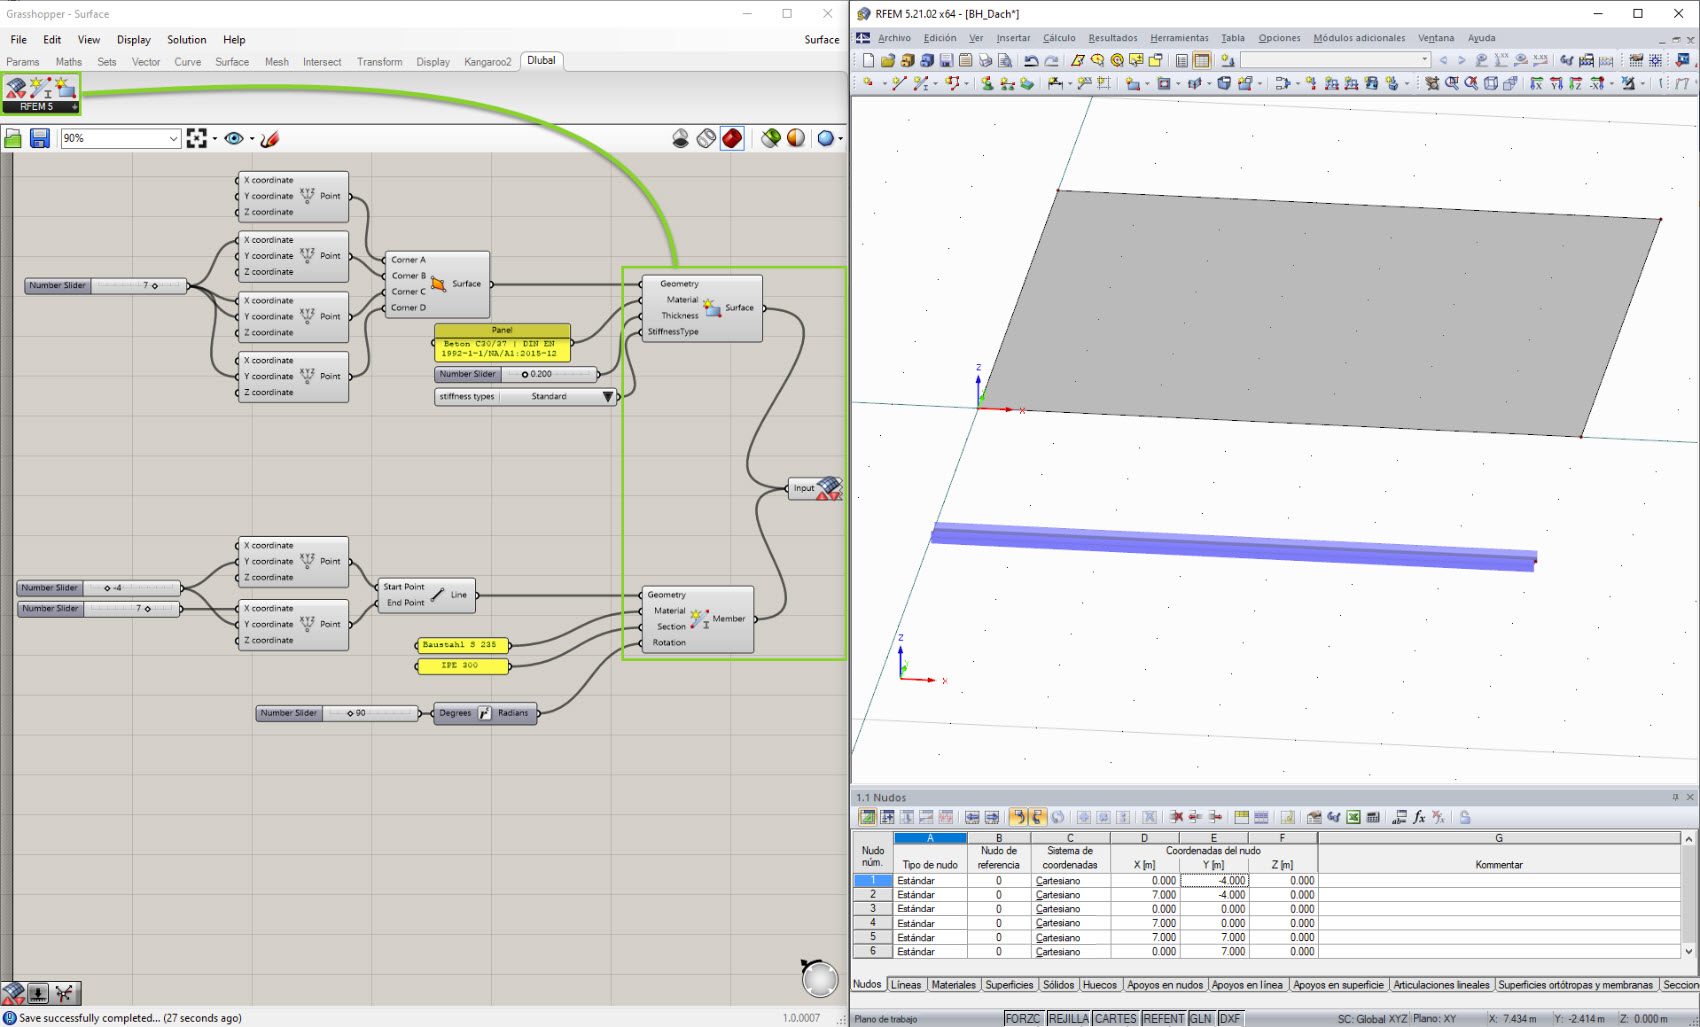Open the Grasshopper save file icon
This screenshot has width=1700, height=1027.
(x=39, y=138)
